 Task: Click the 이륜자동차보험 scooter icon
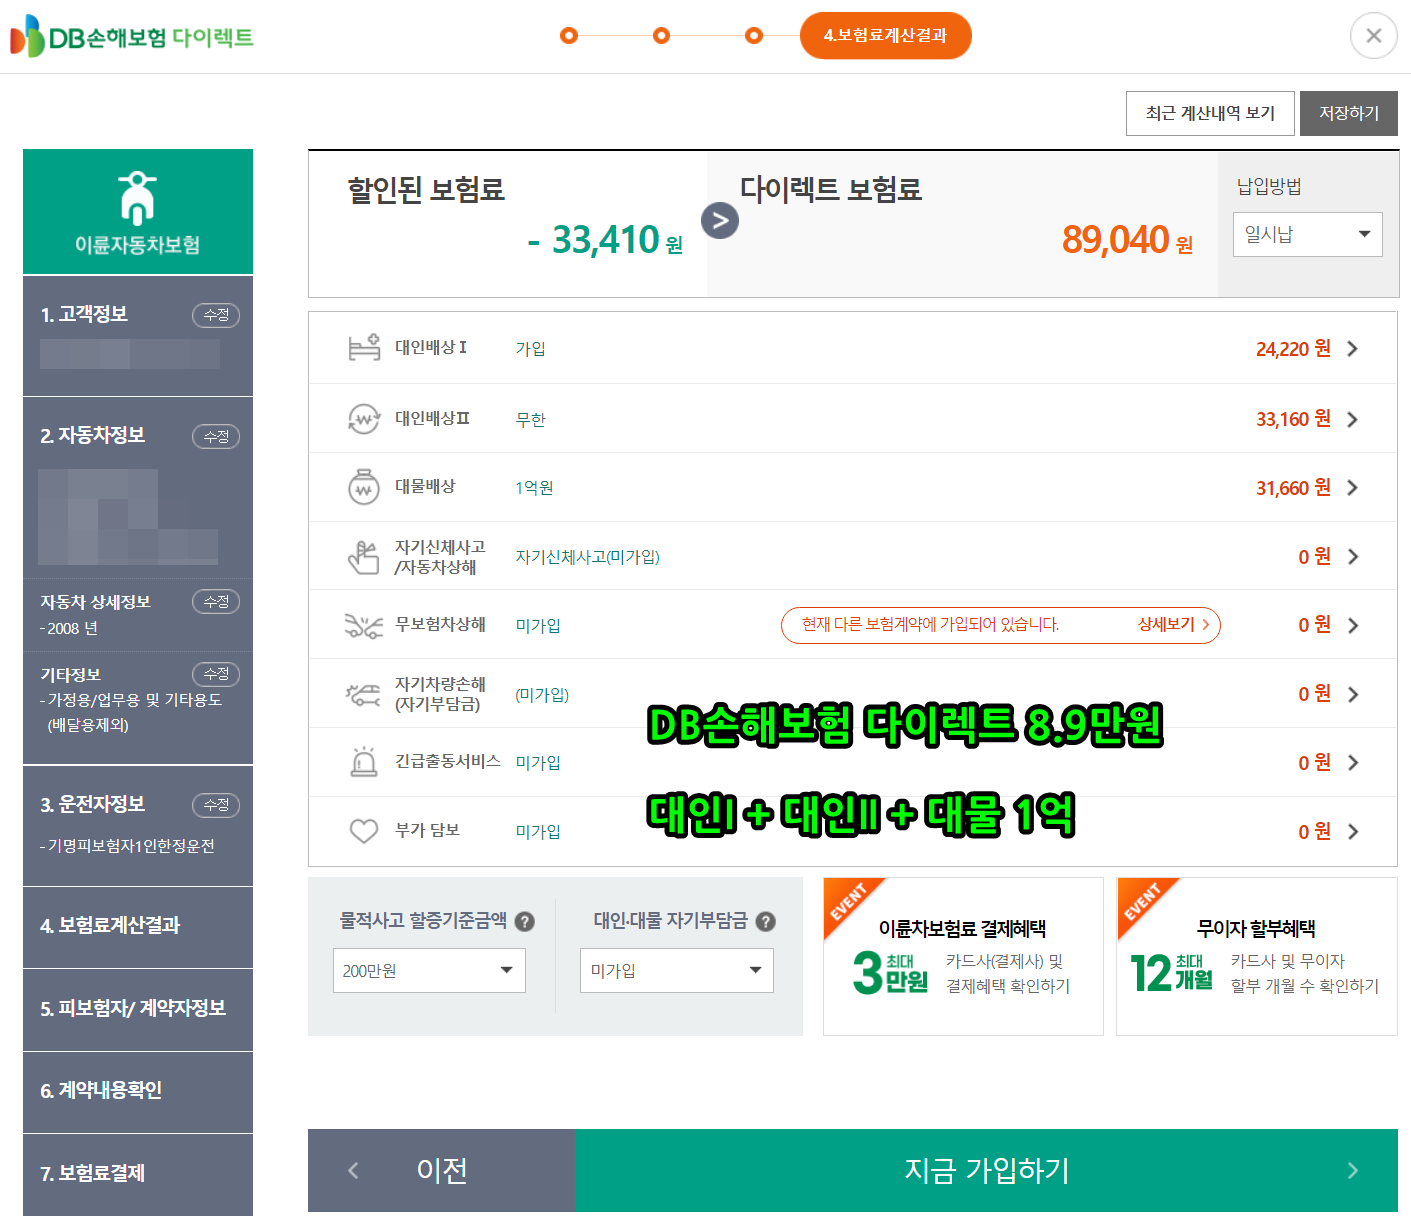[138, 197]
